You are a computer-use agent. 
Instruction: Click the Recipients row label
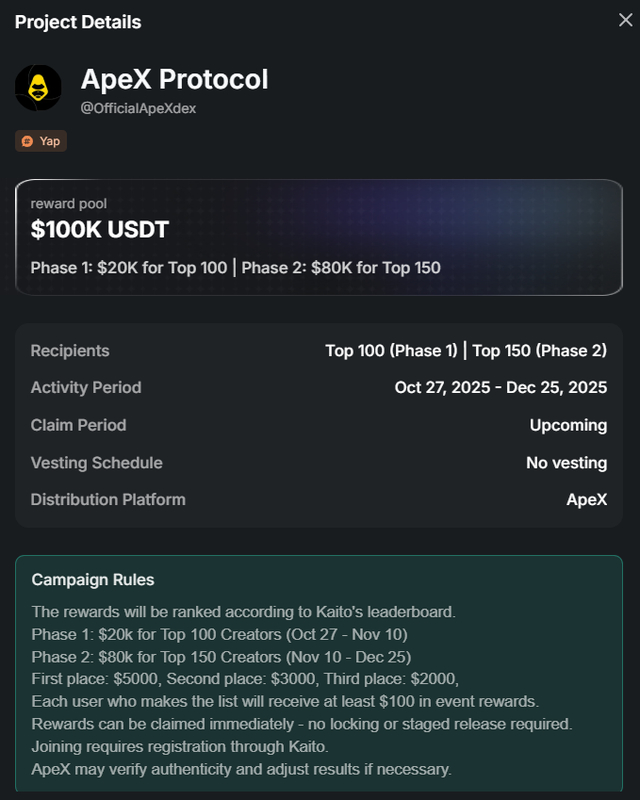pyautogui.click(x=70, y=351)
